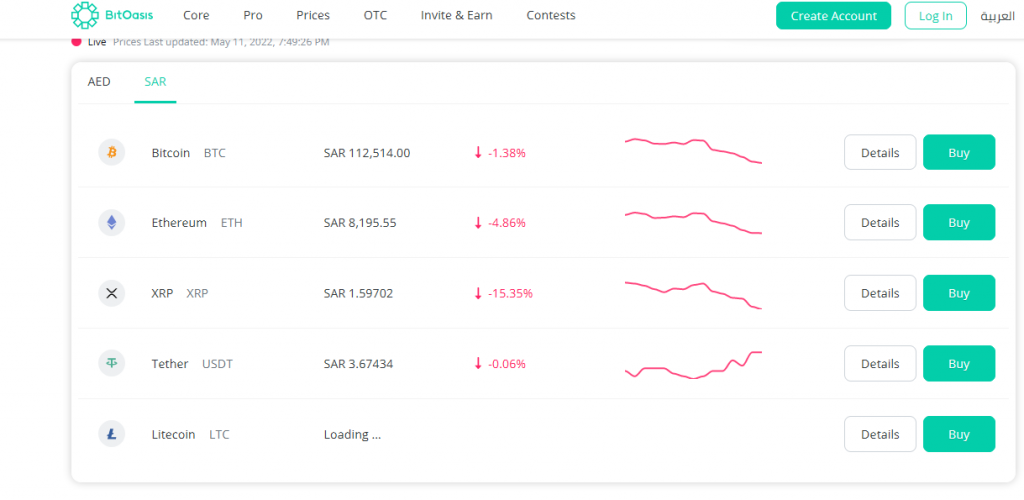This screenshot has width=1024, height=500.
Task: Click the ETH ticker label
Action: (231, 223)
